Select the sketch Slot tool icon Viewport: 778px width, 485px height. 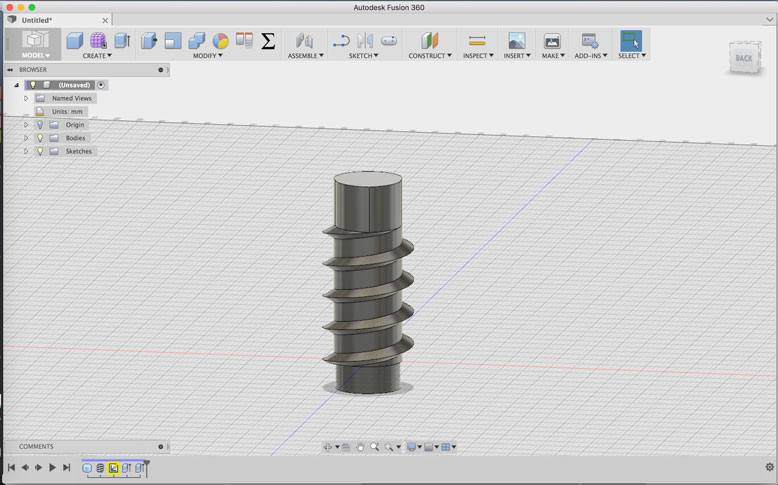[389, 41]
